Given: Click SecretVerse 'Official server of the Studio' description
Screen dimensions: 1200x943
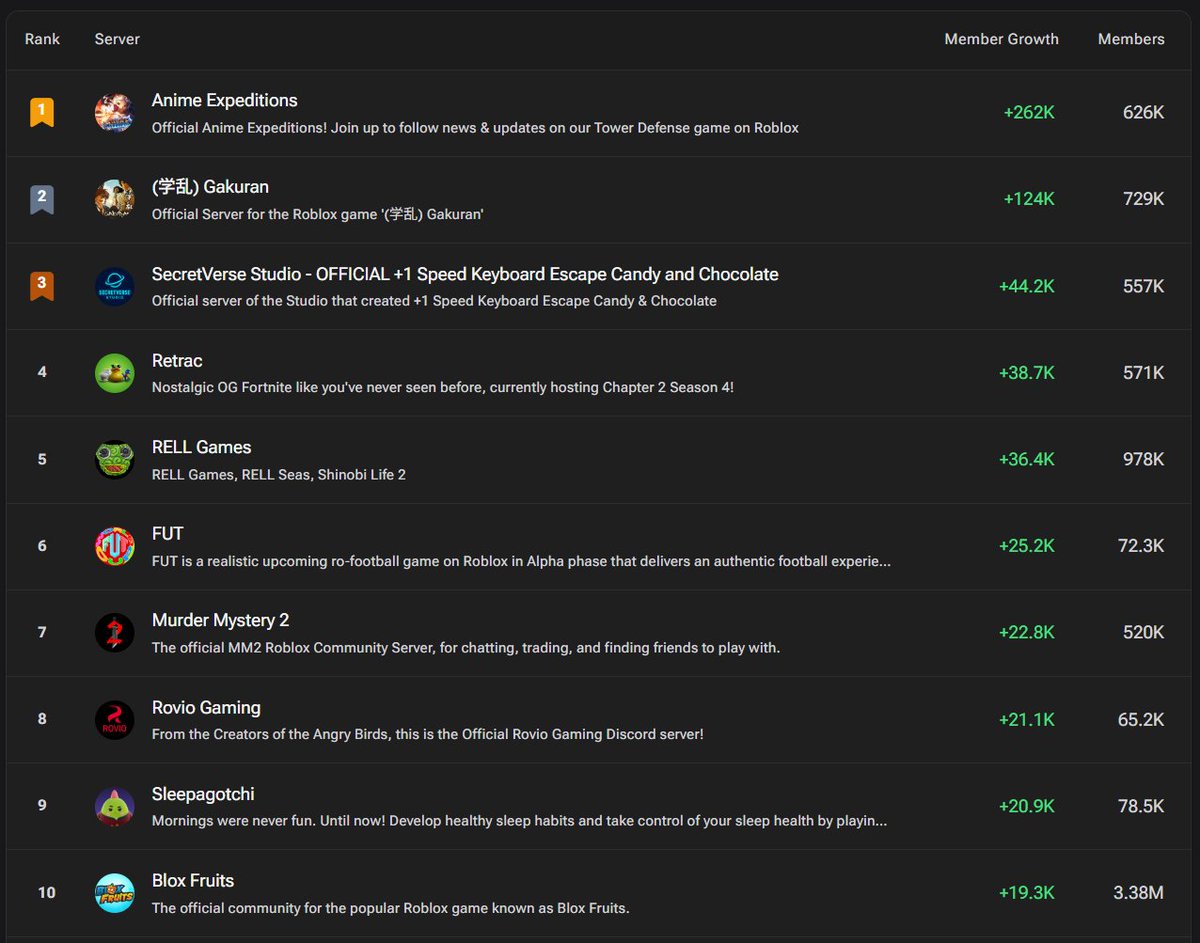Looking at the screenshot, I should (x=434, y=301).
